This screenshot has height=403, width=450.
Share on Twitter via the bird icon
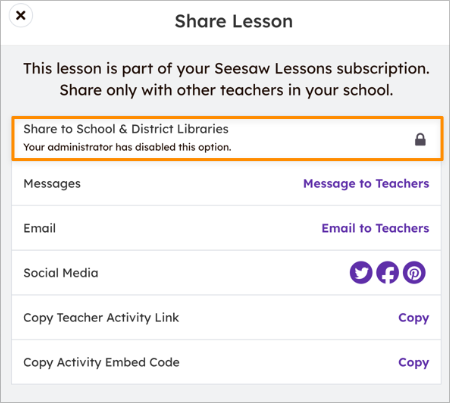pos(361,273)
